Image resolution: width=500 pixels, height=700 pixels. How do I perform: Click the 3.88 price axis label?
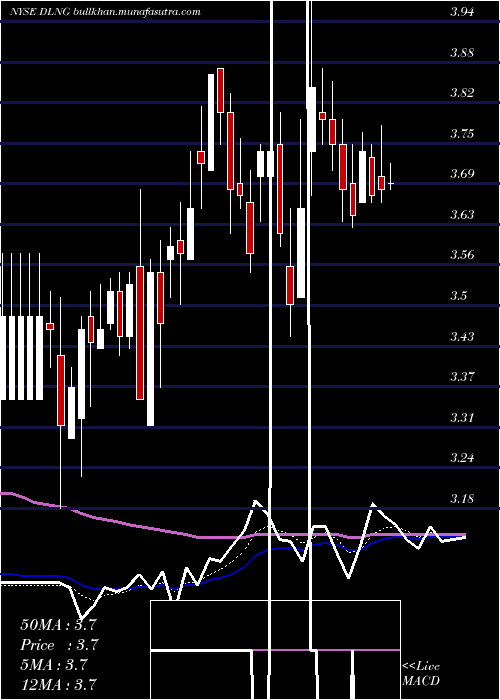point(462,53)
